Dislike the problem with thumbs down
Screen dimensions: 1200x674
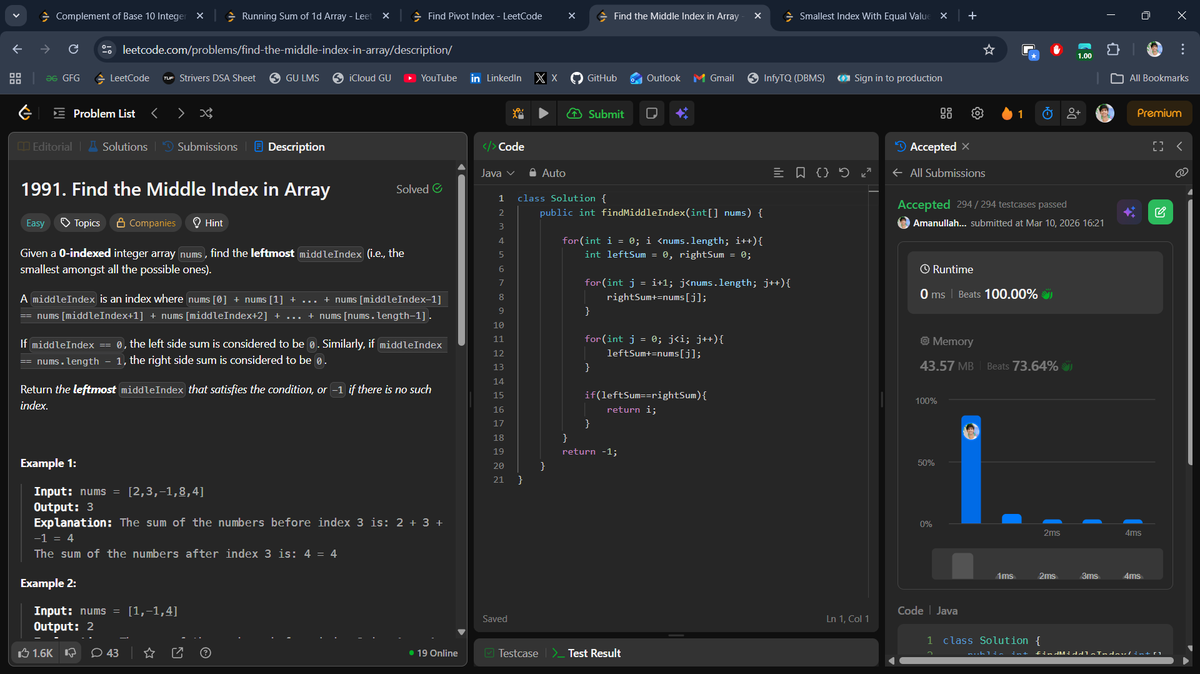71,653
